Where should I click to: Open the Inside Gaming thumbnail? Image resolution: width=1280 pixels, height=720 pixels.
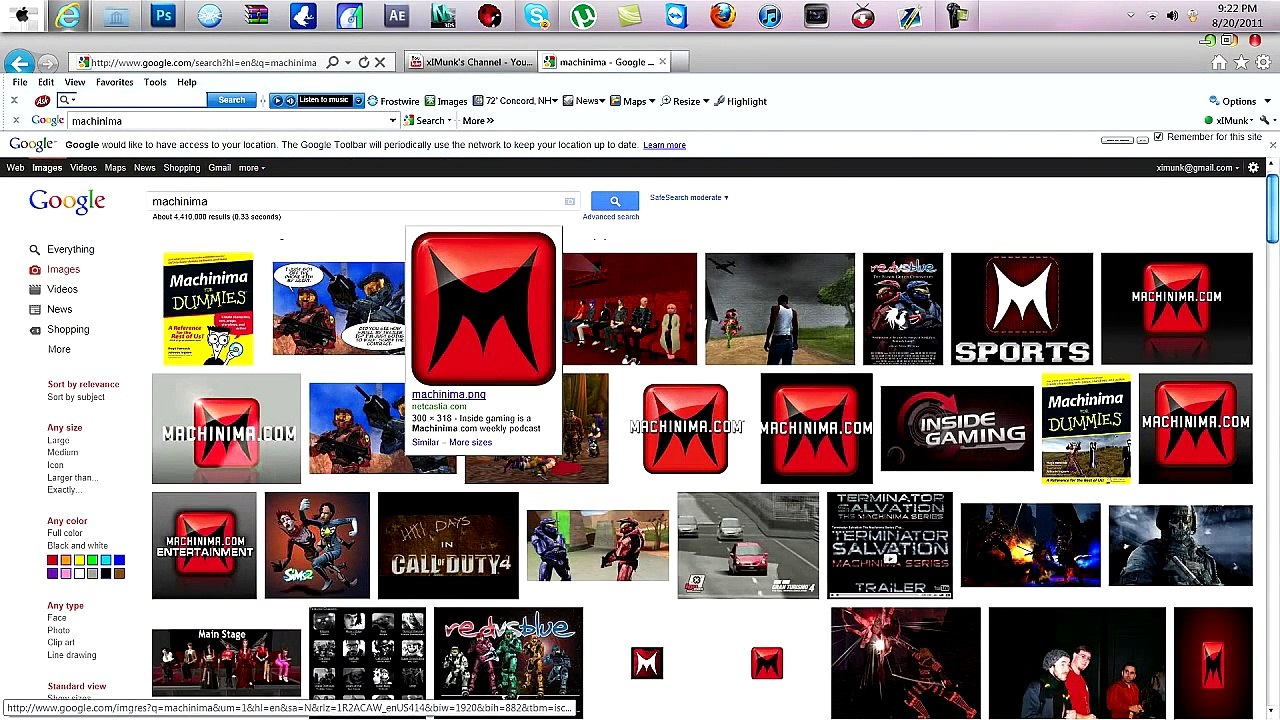[x=957, y=429]
